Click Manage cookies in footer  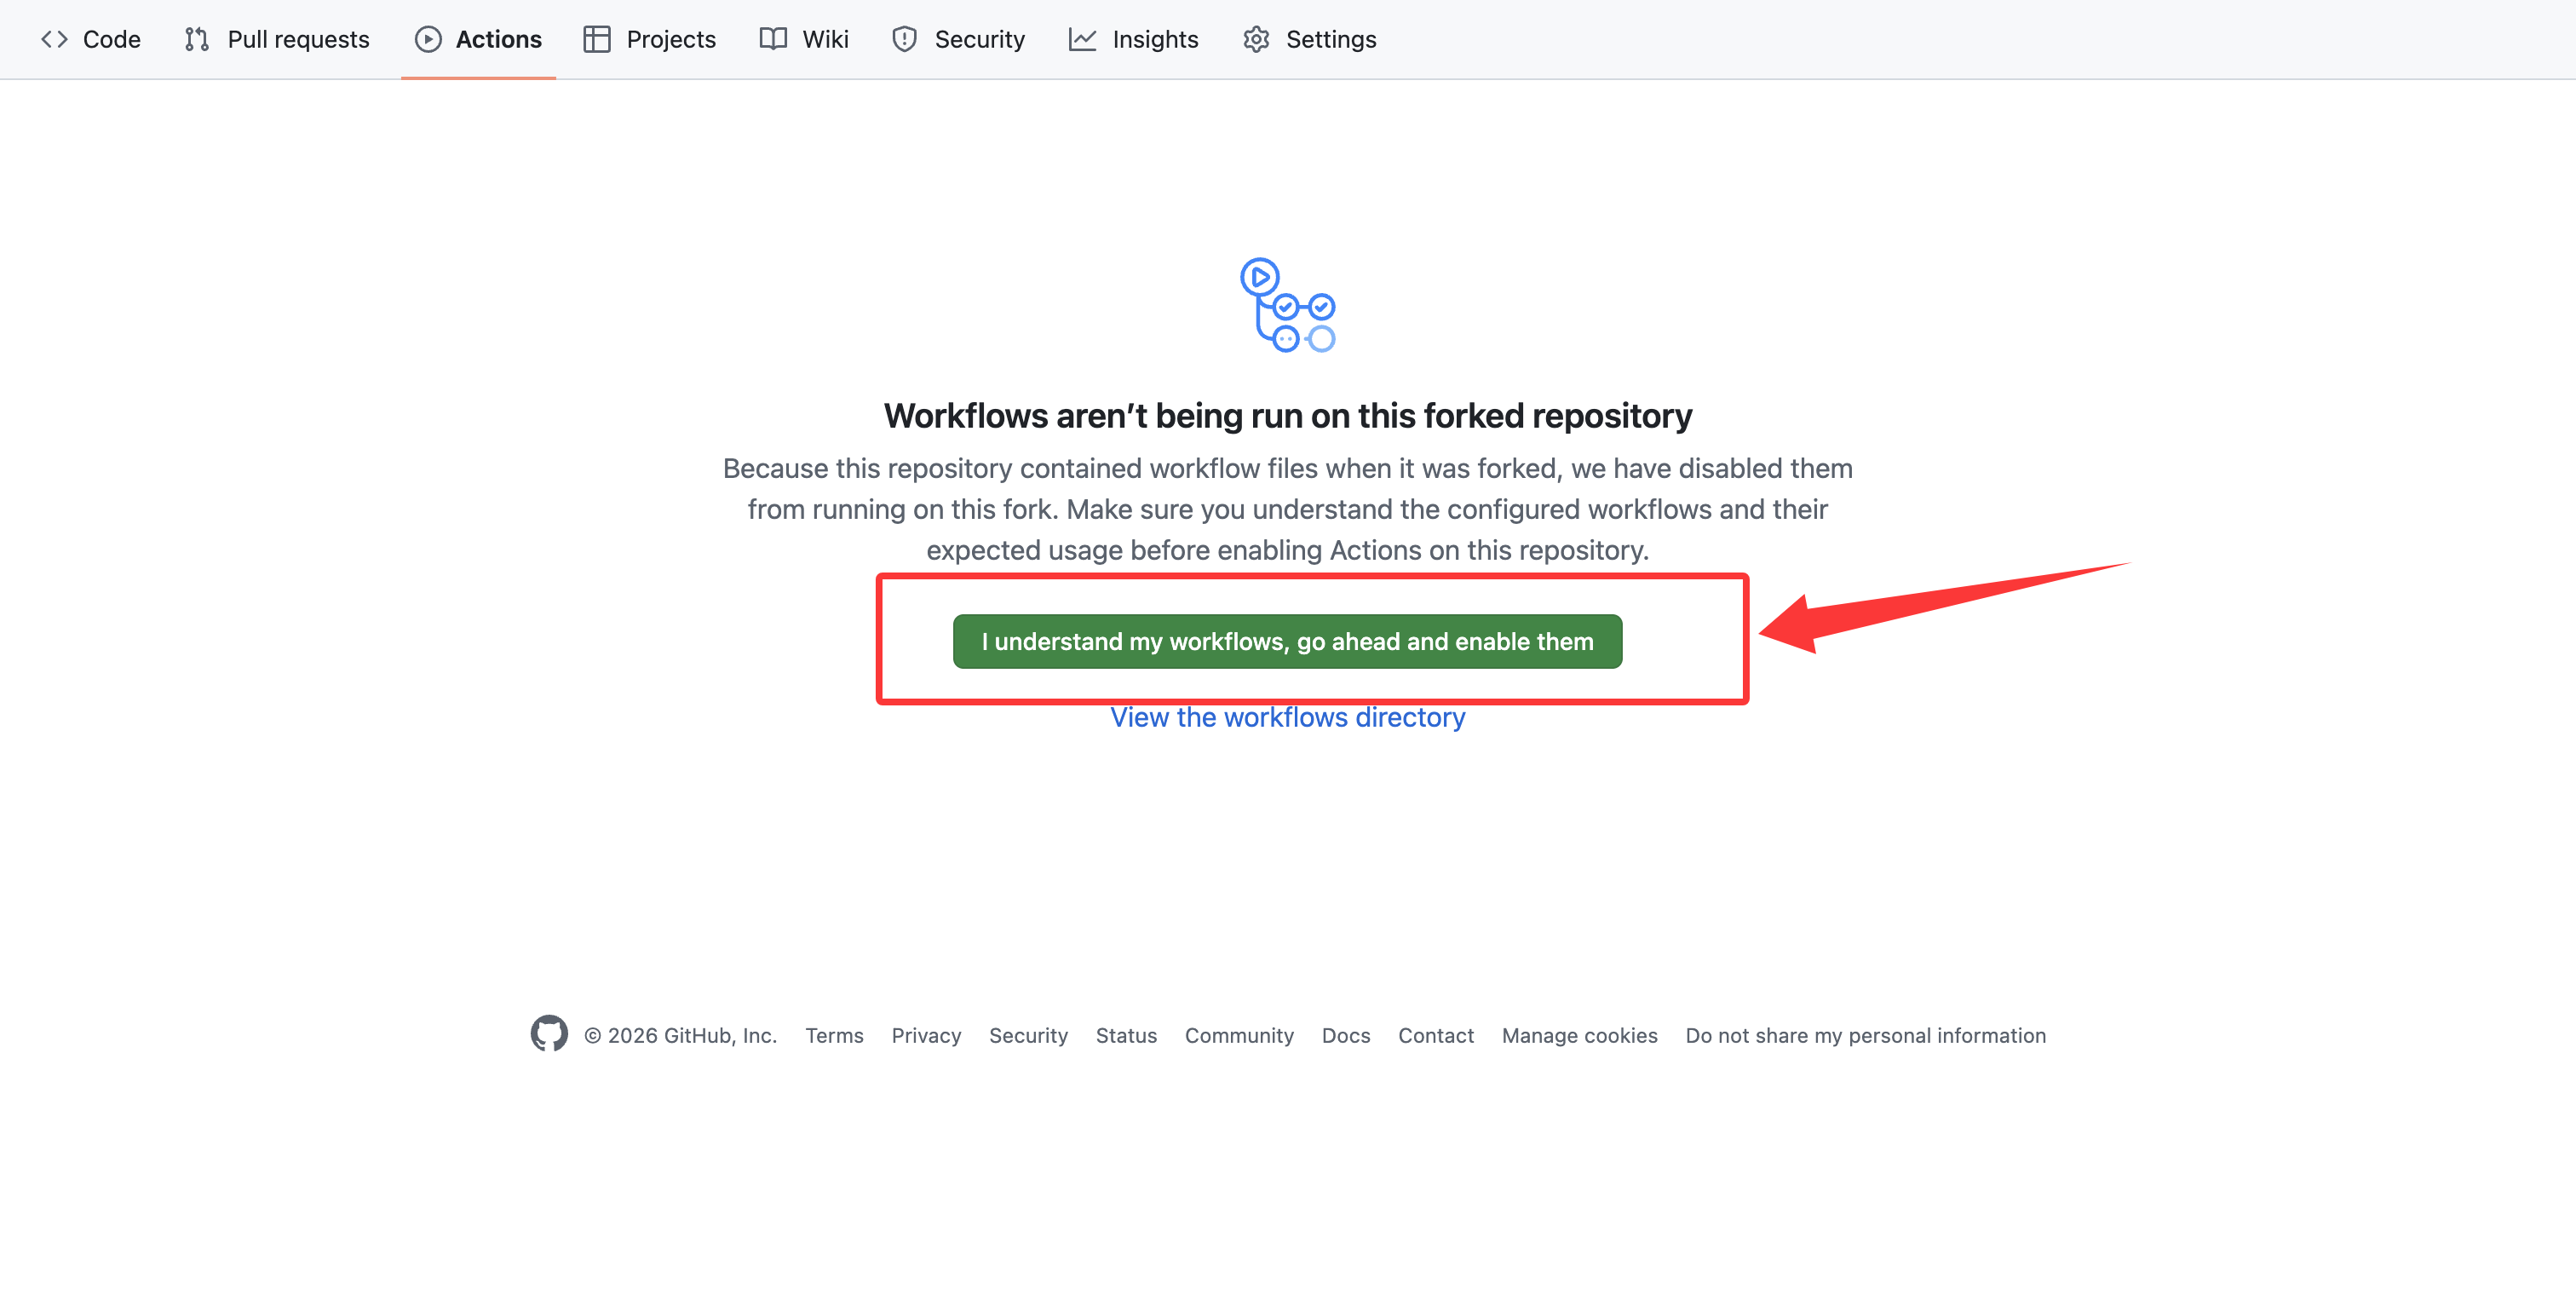(x=1579, y=1035)
